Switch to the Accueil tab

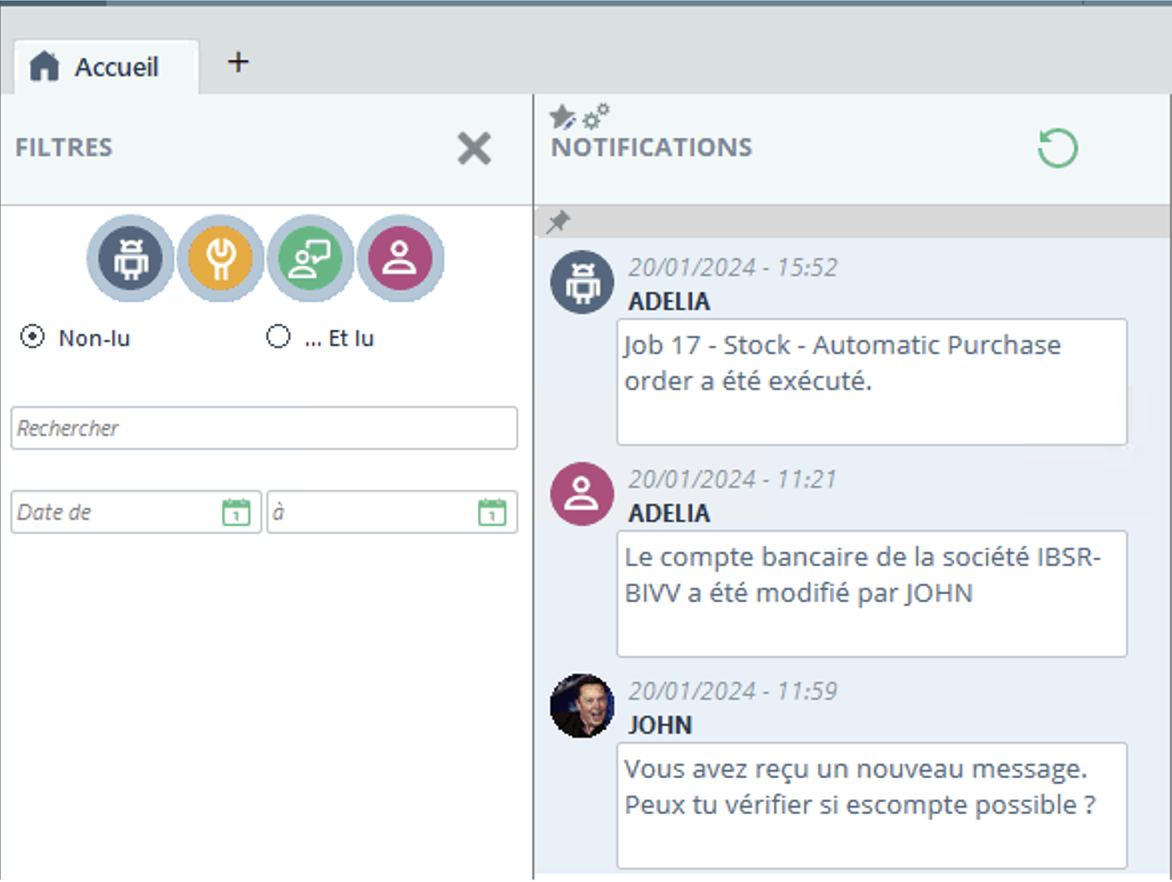[103, 66]
